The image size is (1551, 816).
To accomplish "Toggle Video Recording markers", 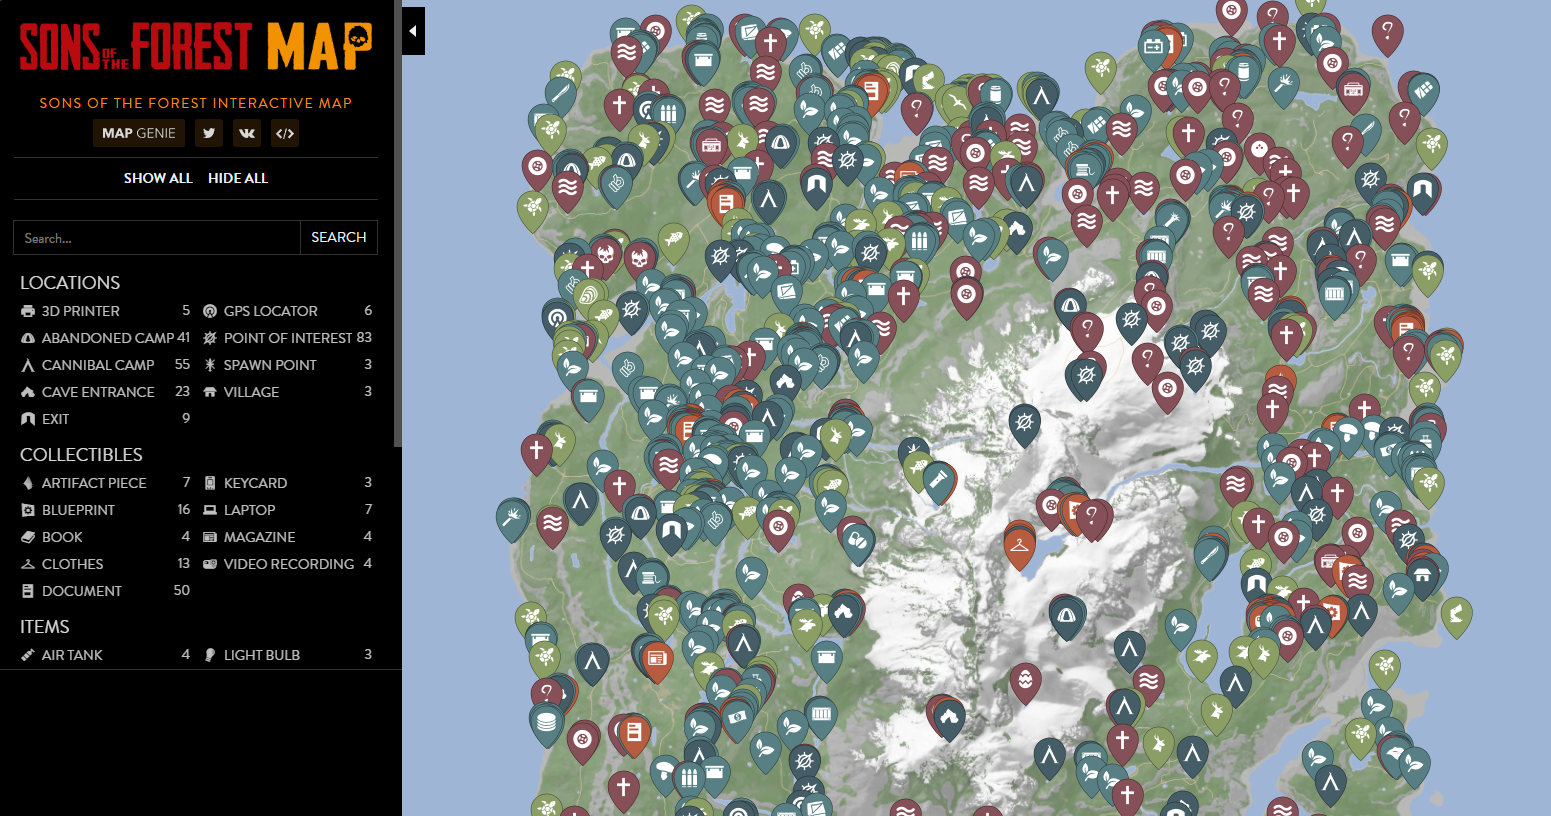I will click(x=287, y=564).
